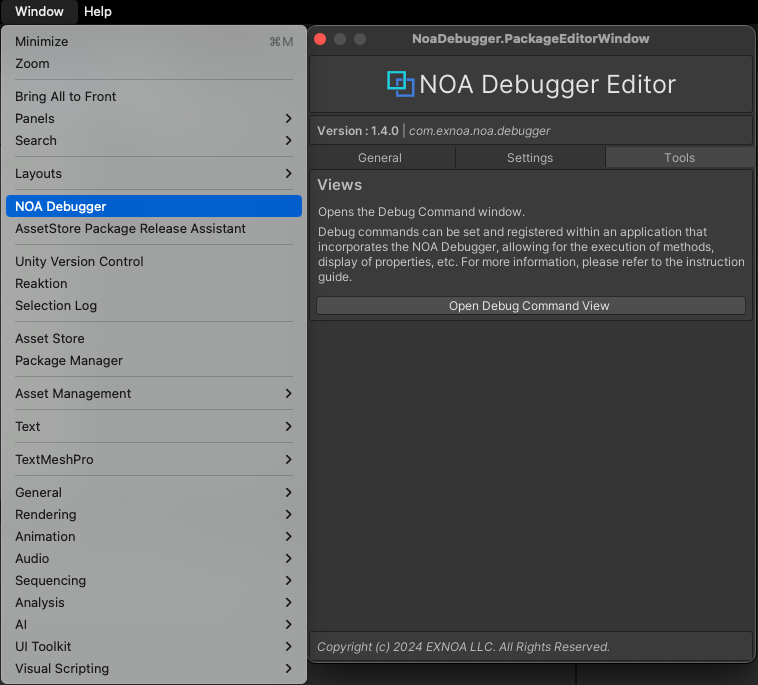The height and width of the screenshot is (685, 758).
Task: Click 'Opens the Debug Command window.' text
Action: coord(421,212)
